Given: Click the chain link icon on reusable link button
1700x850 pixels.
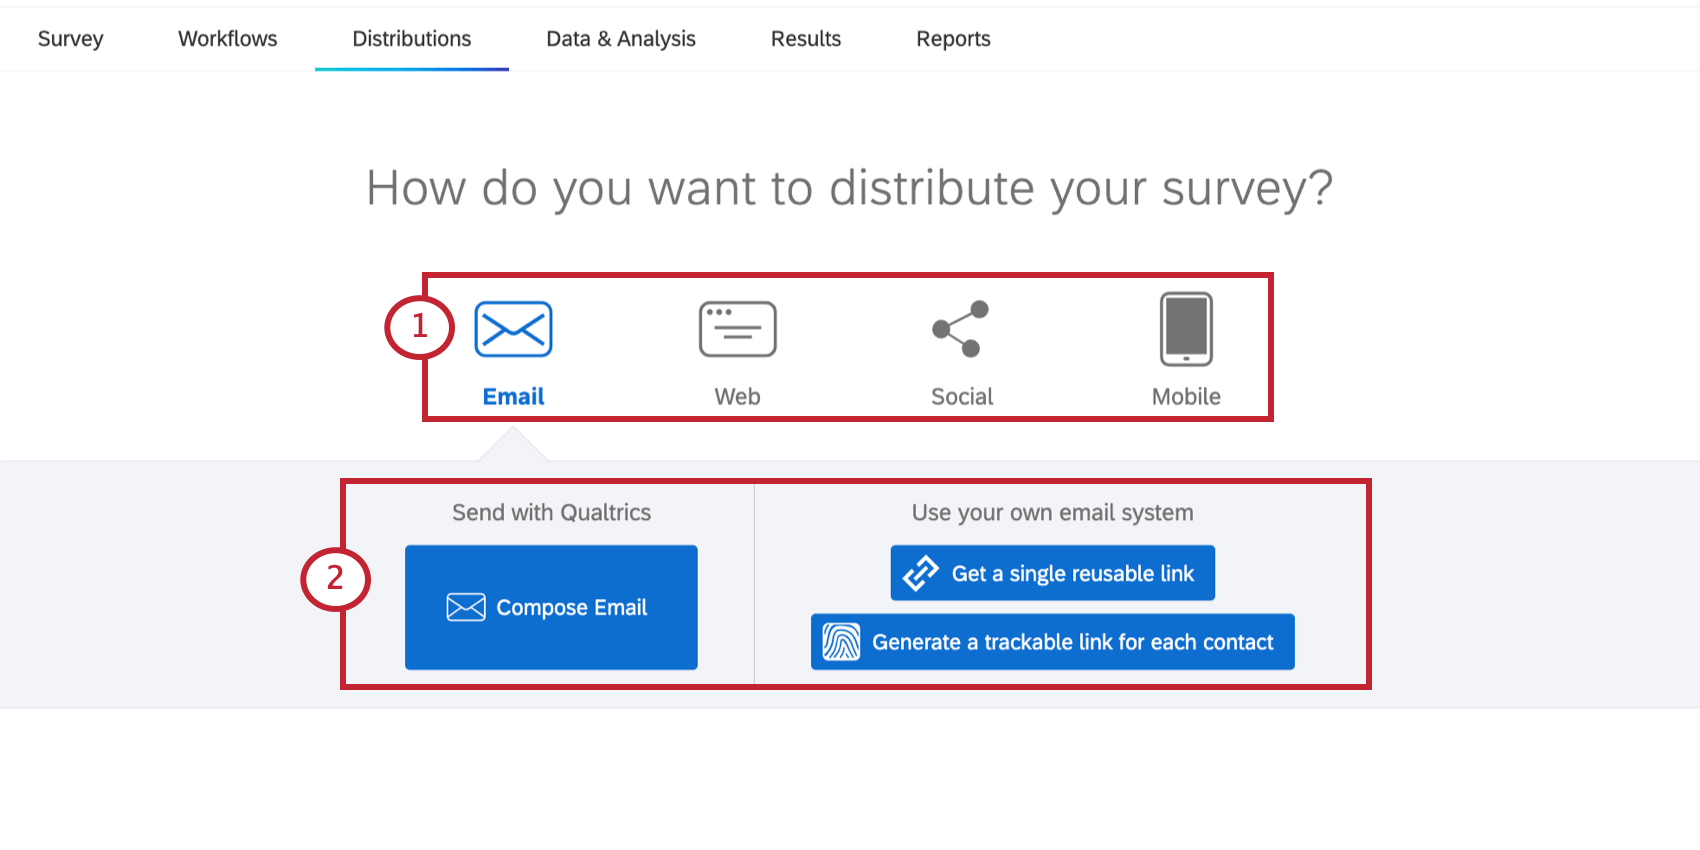Looking at the screenshot, I should click(x=920, y=573).
